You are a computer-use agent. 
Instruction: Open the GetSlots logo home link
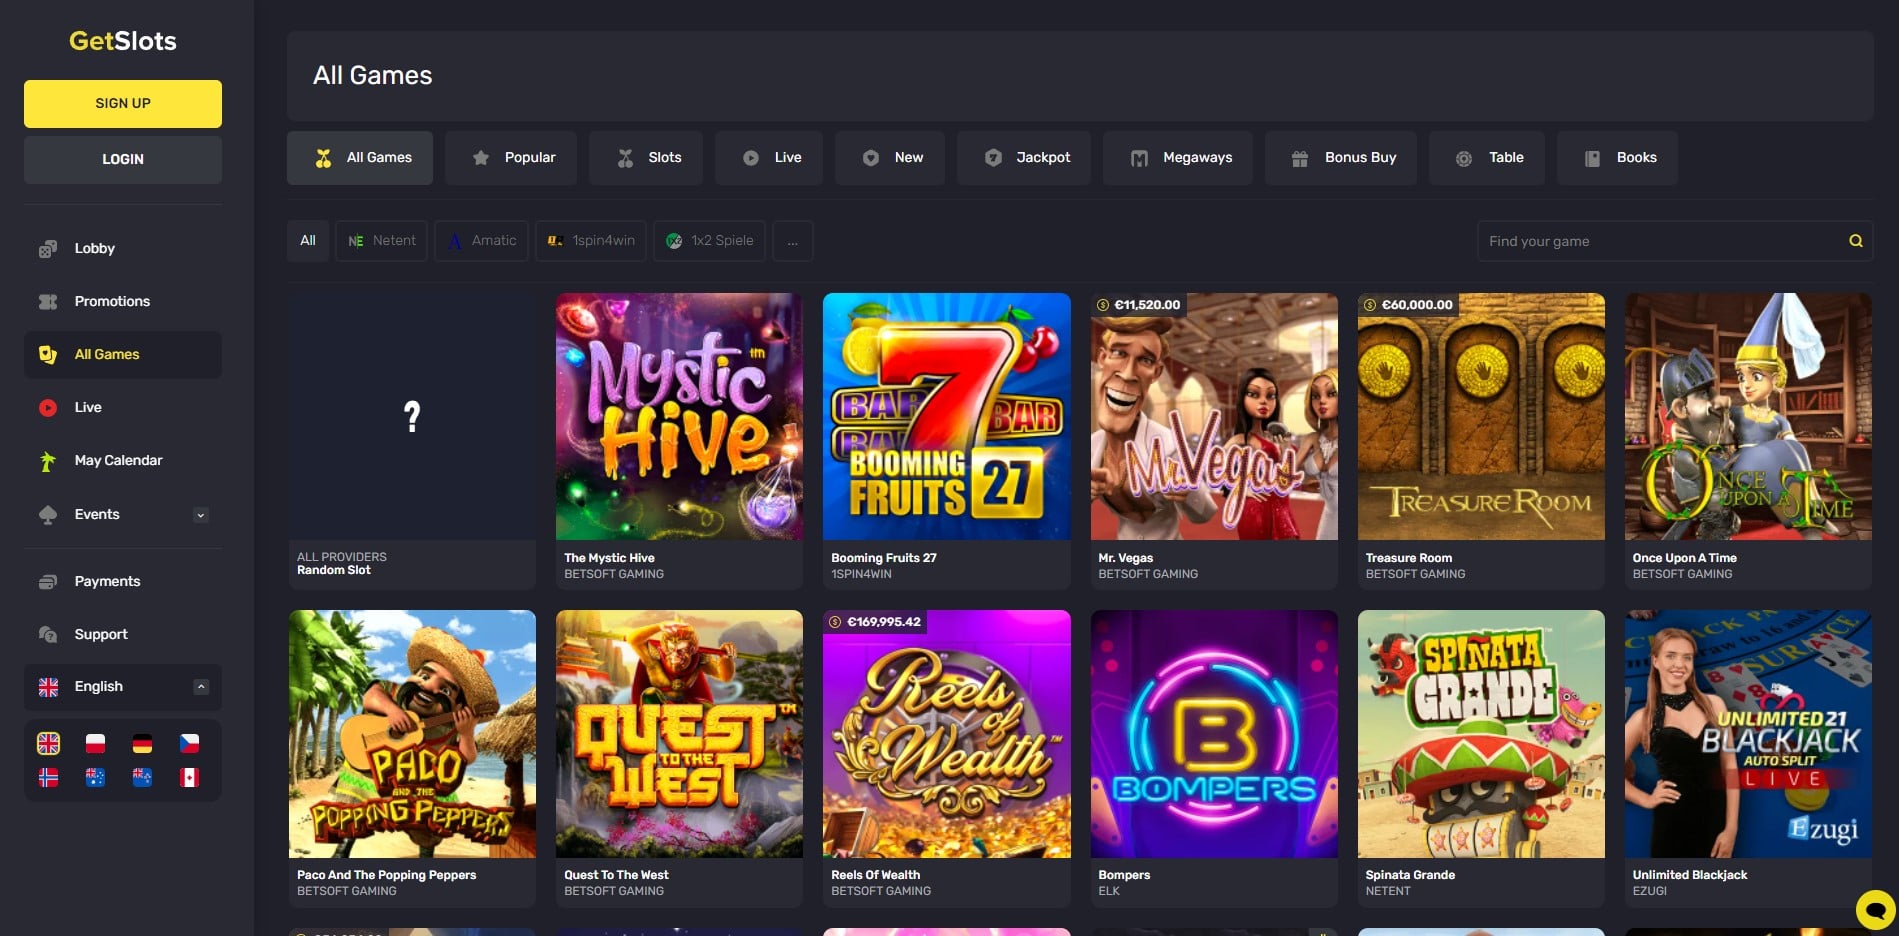[x=123, y=41]
